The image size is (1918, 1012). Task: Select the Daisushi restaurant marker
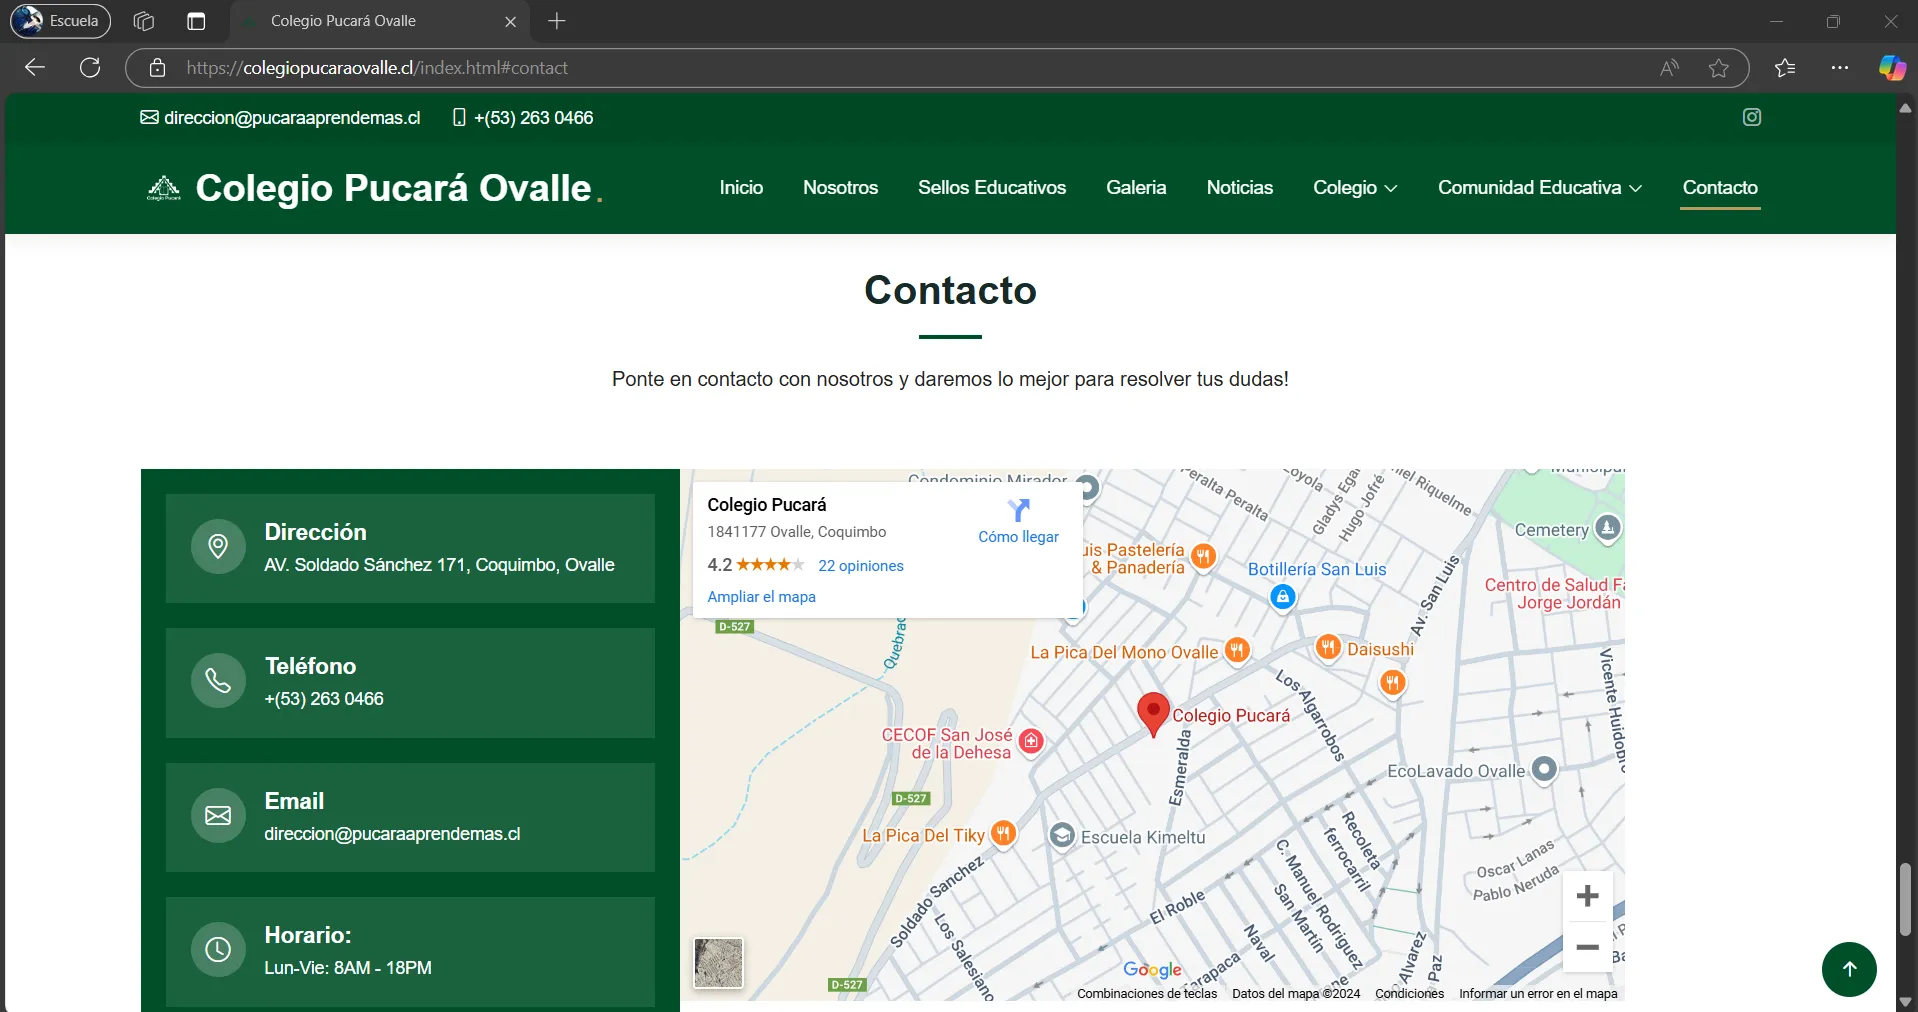pos(1328,647)
